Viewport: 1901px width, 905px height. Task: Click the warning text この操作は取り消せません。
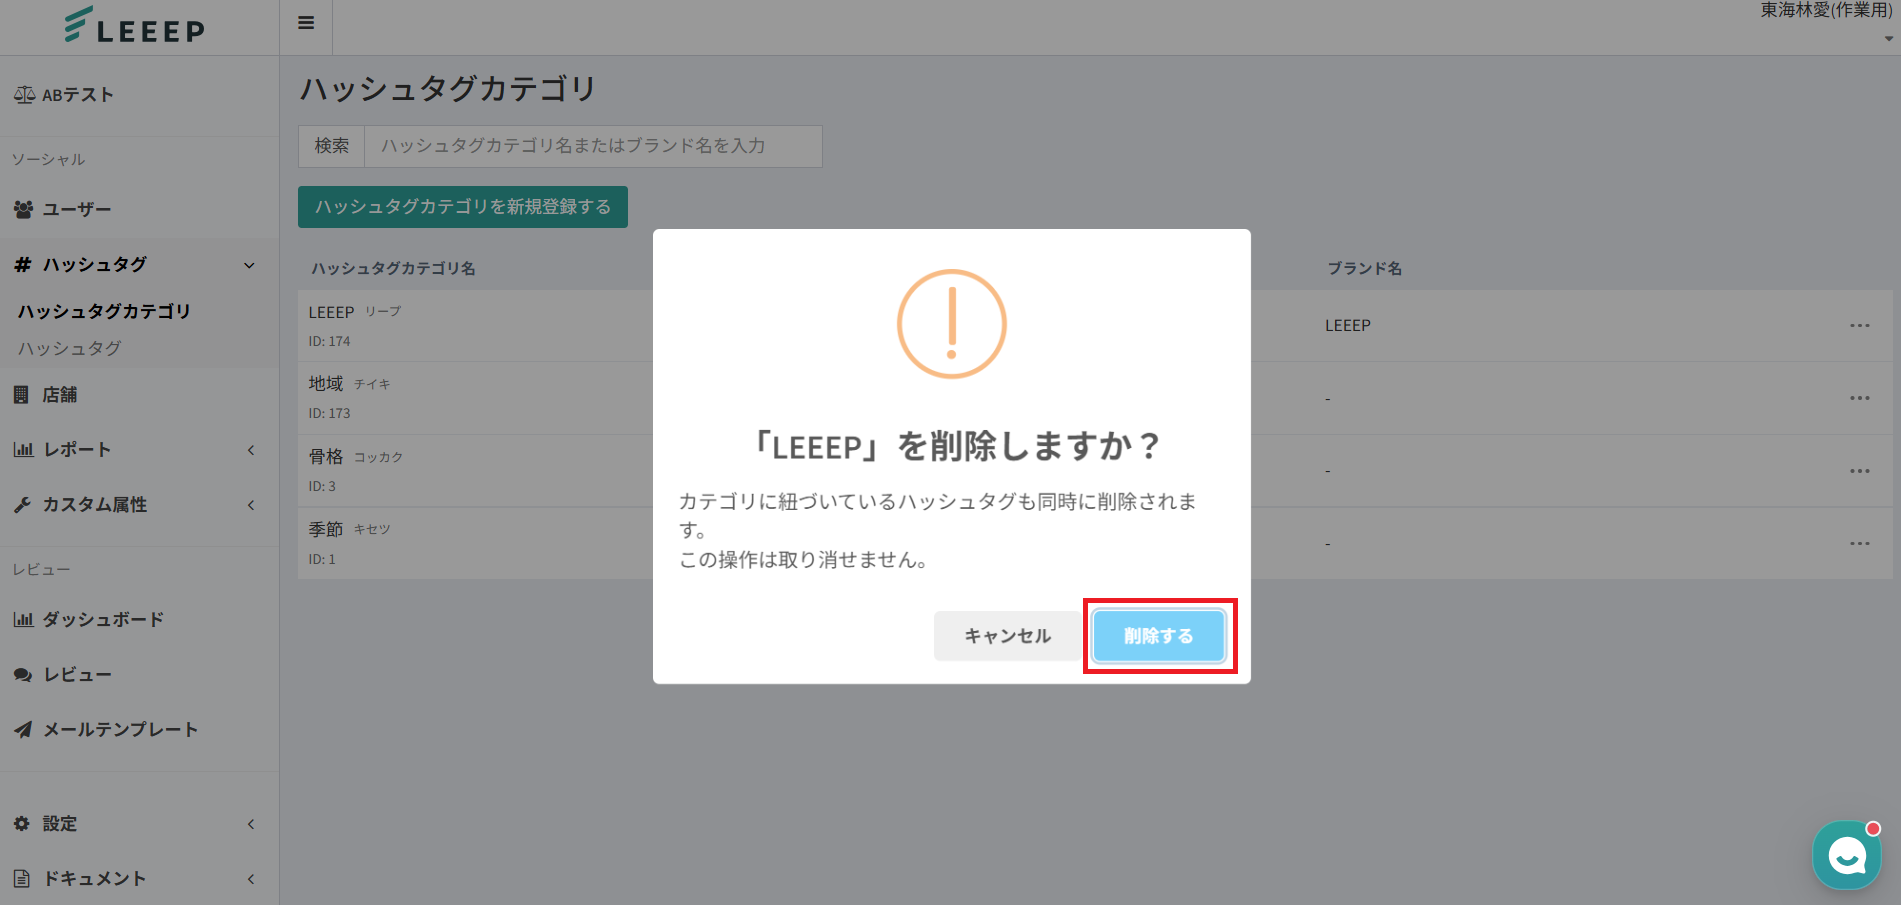[805, 561]
